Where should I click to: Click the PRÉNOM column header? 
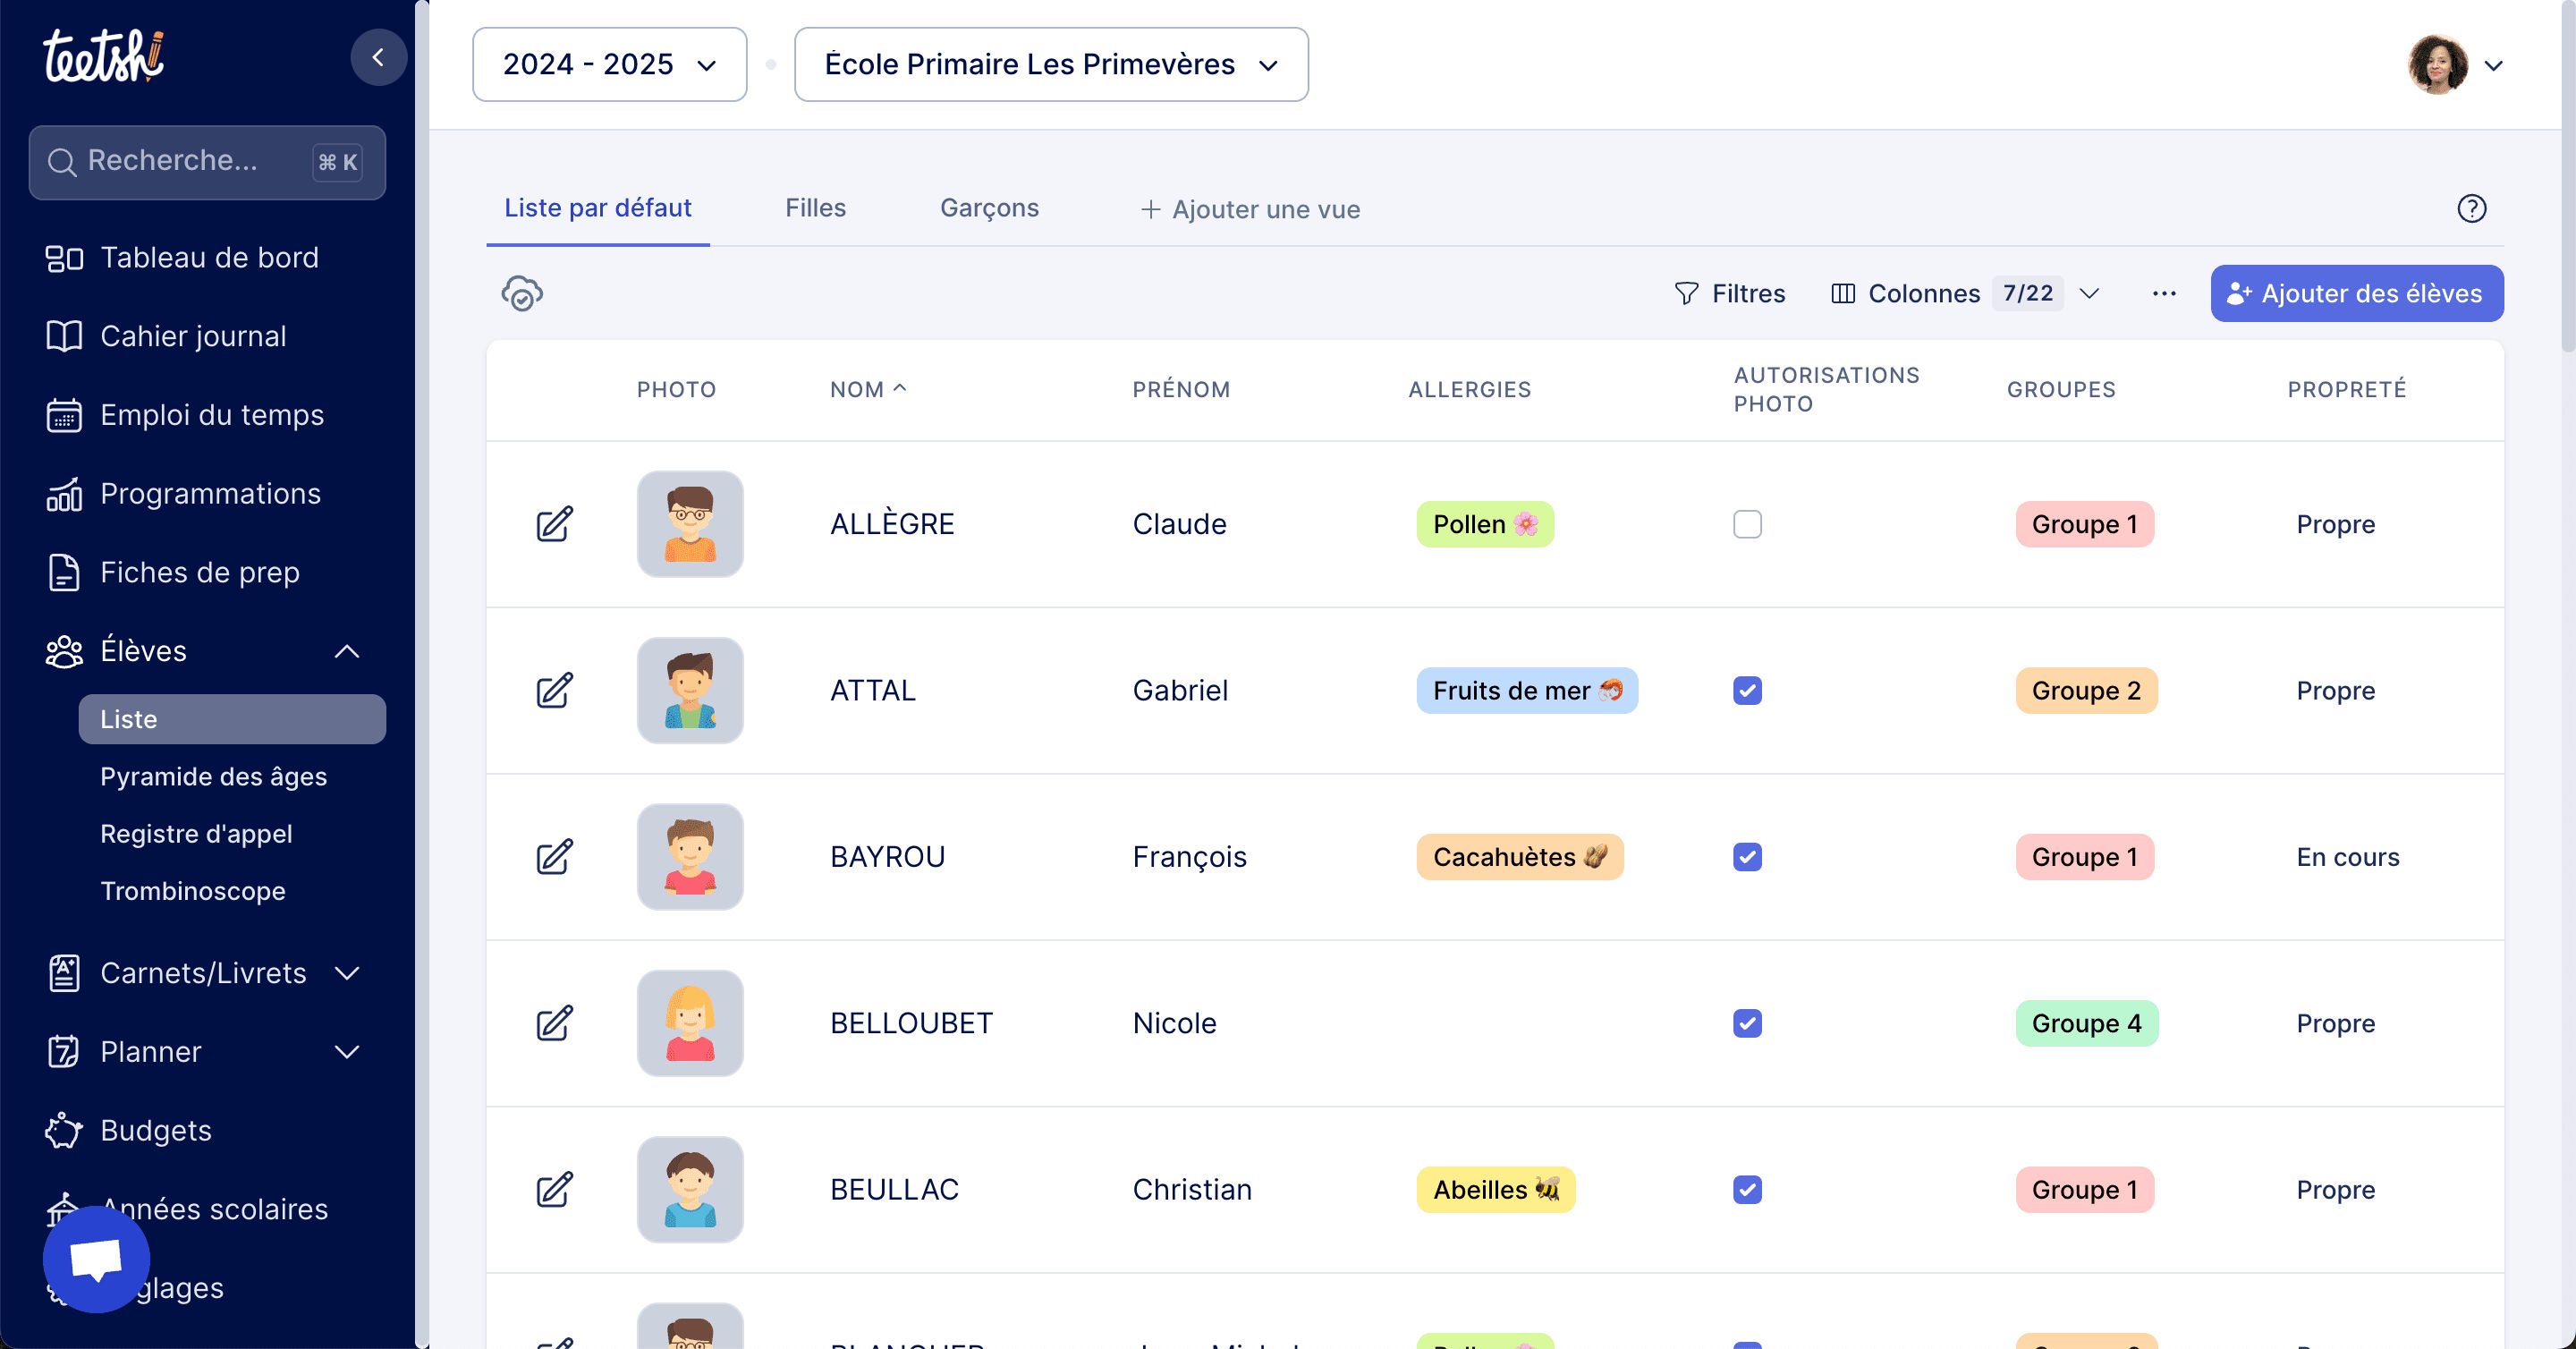(x=1181, y=390)
